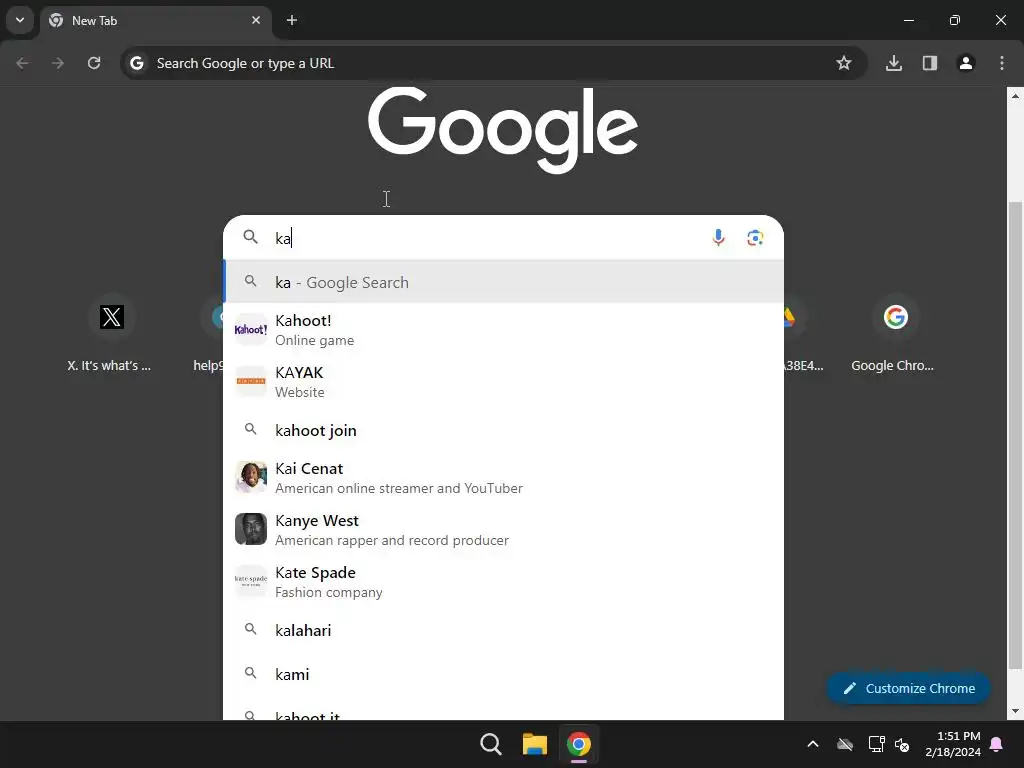This screenshot has height=768, width=1024.
Task: Click the Kanye West photo thumbnail
Action: point(251,529)
